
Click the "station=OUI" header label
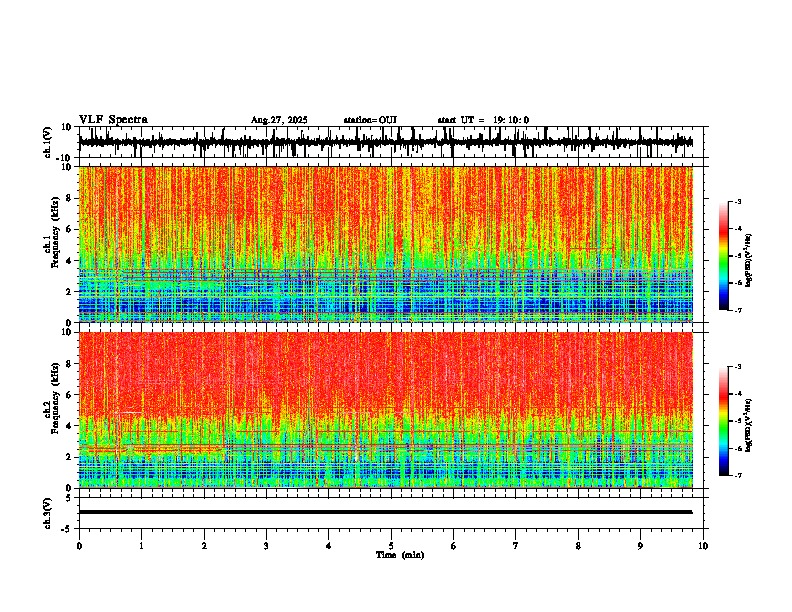(x=370, y=120)
